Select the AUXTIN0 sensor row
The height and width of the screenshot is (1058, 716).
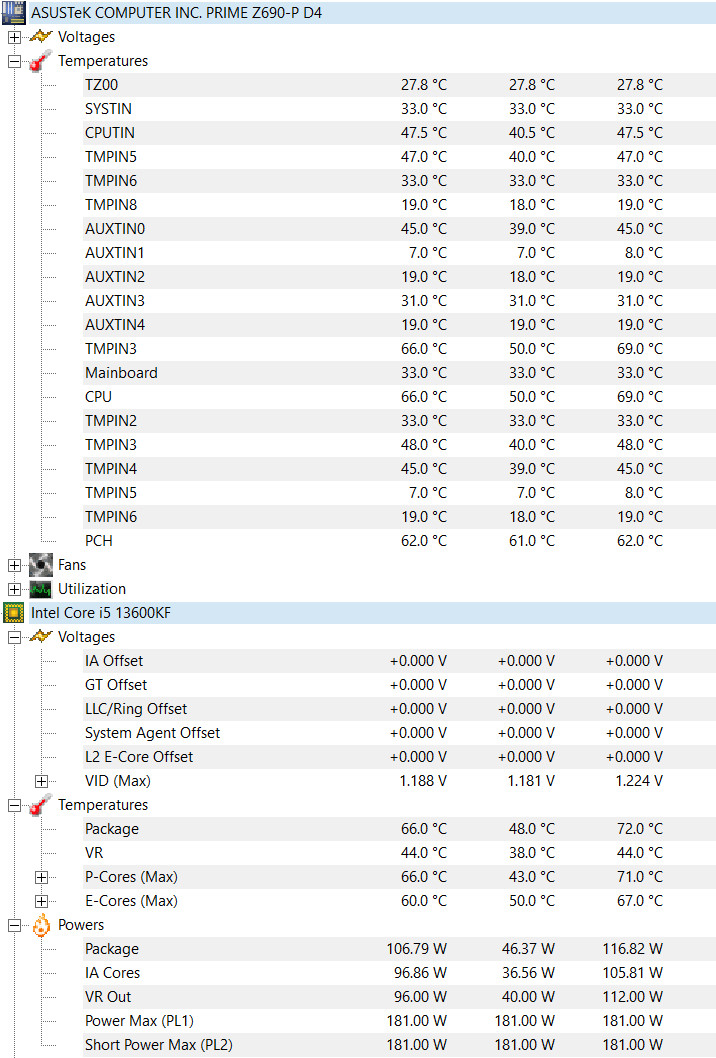(x=399, y=229)
